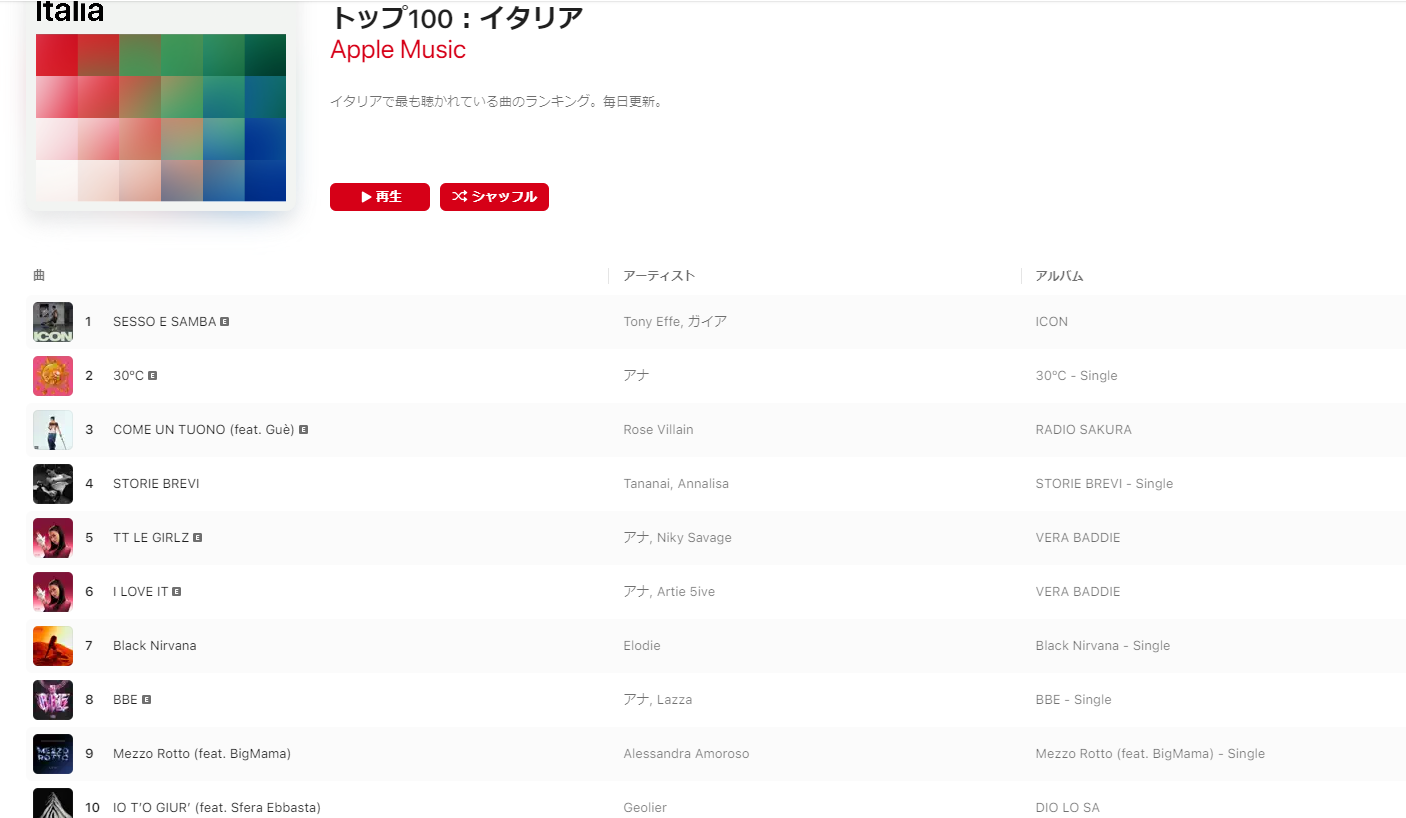This screenshot has height=818, width=1406.
Task: Select the song title Black Nirvana
Action: (x=155, y=646)
